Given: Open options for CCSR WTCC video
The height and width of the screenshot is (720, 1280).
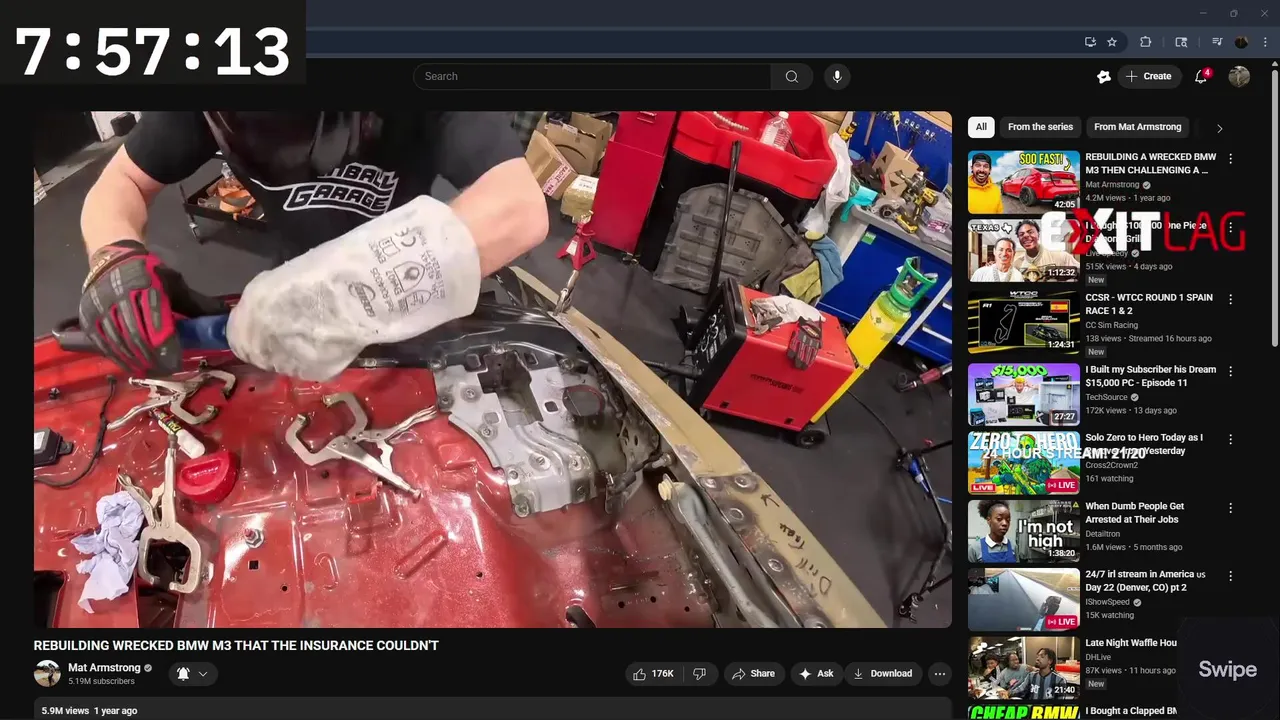Looking at the screenshot, I should 1230,299.
